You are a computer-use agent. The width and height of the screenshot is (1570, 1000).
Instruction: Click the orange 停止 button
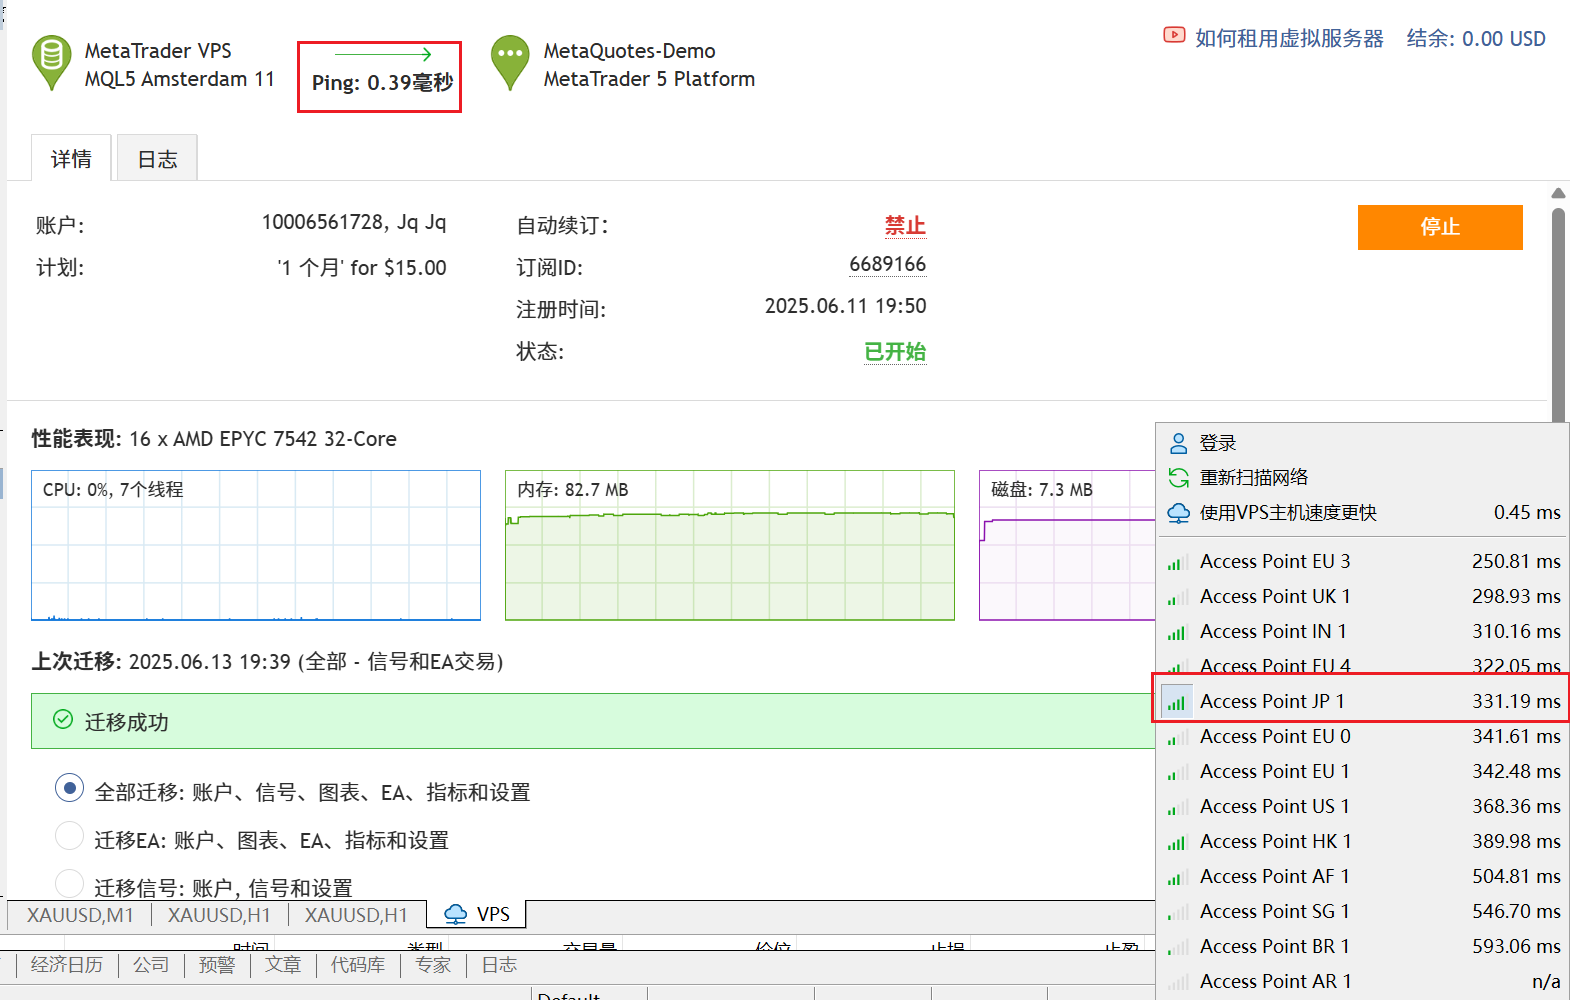tap(1440, 227)
